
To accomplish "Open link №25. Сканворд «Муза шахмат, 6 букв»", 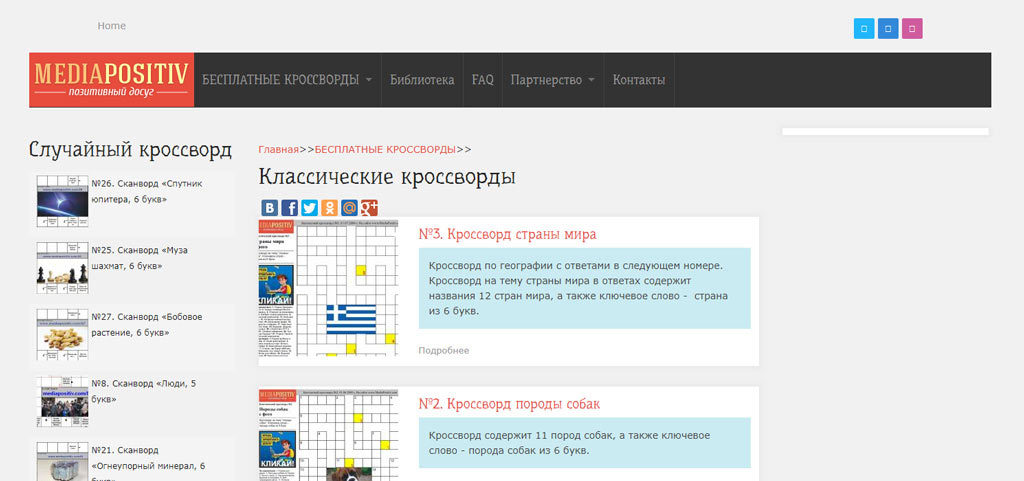I will (x=140, y=258).
